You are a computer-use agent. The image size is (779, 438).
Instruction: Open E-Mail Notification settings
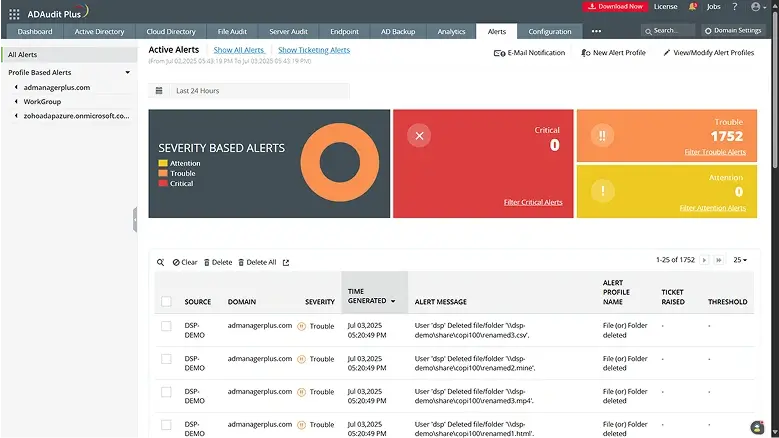point(529,53)
